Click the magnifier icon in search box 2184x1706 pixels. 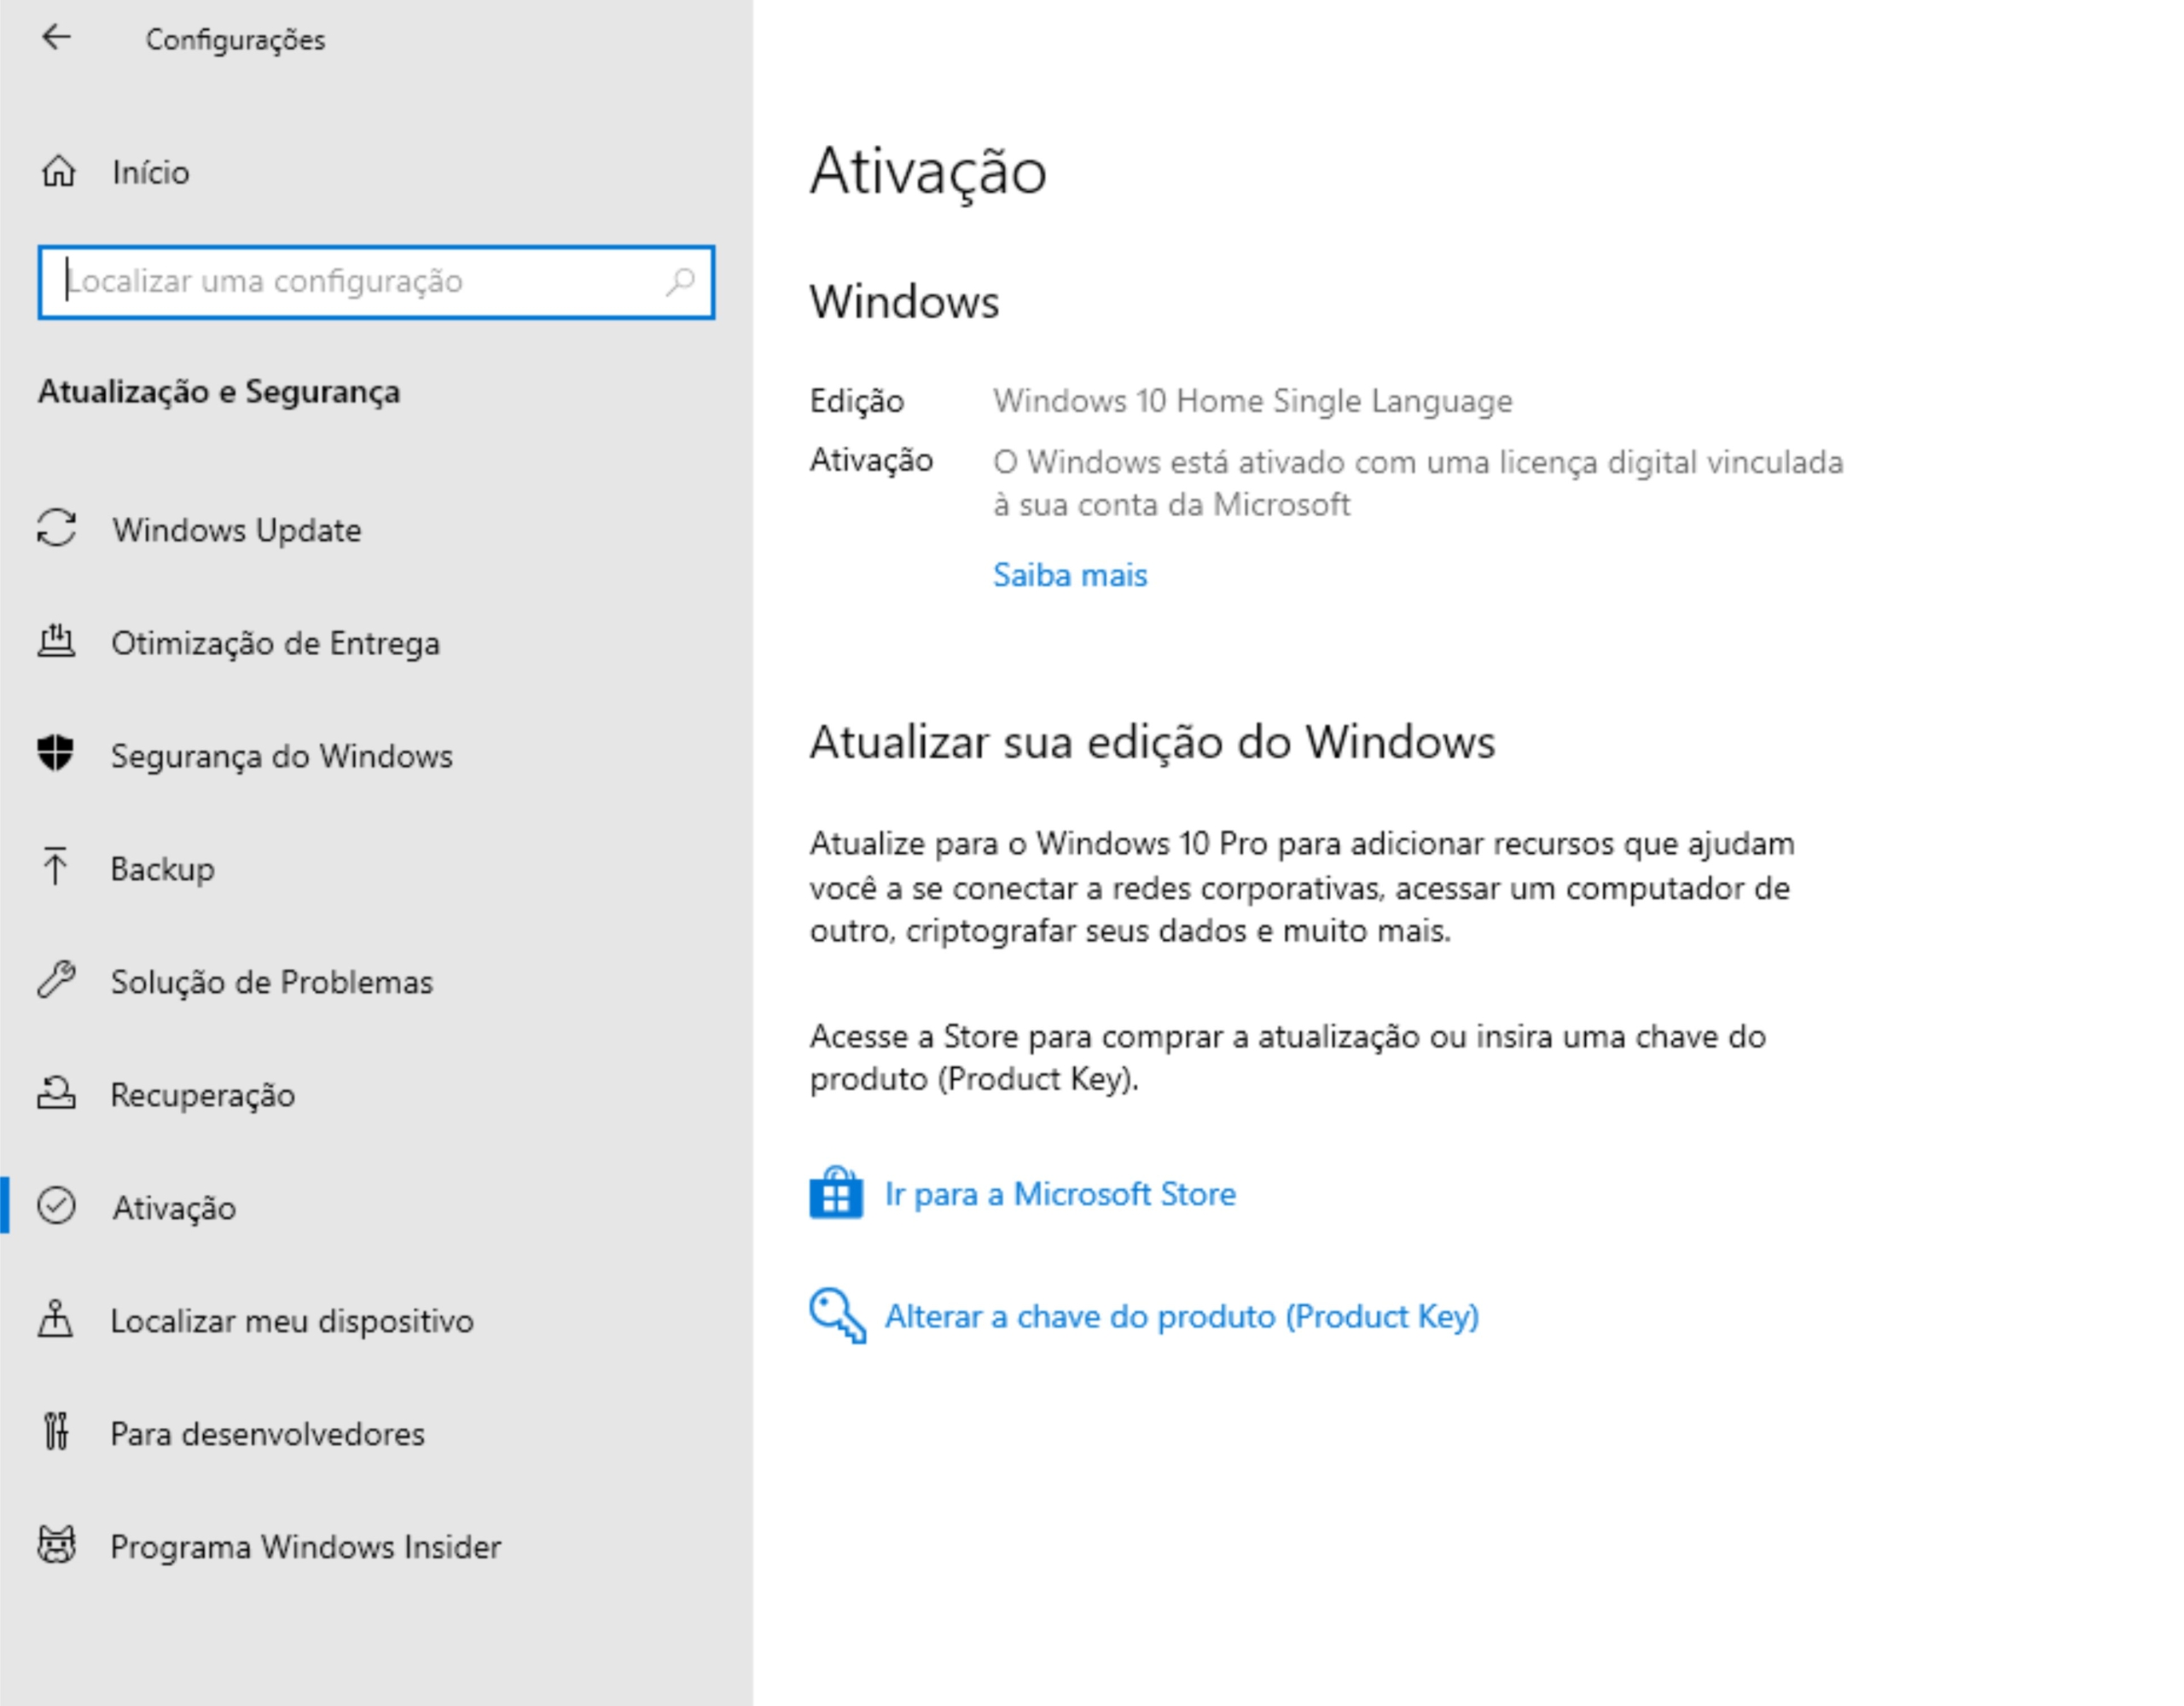(x=680, y=282)
